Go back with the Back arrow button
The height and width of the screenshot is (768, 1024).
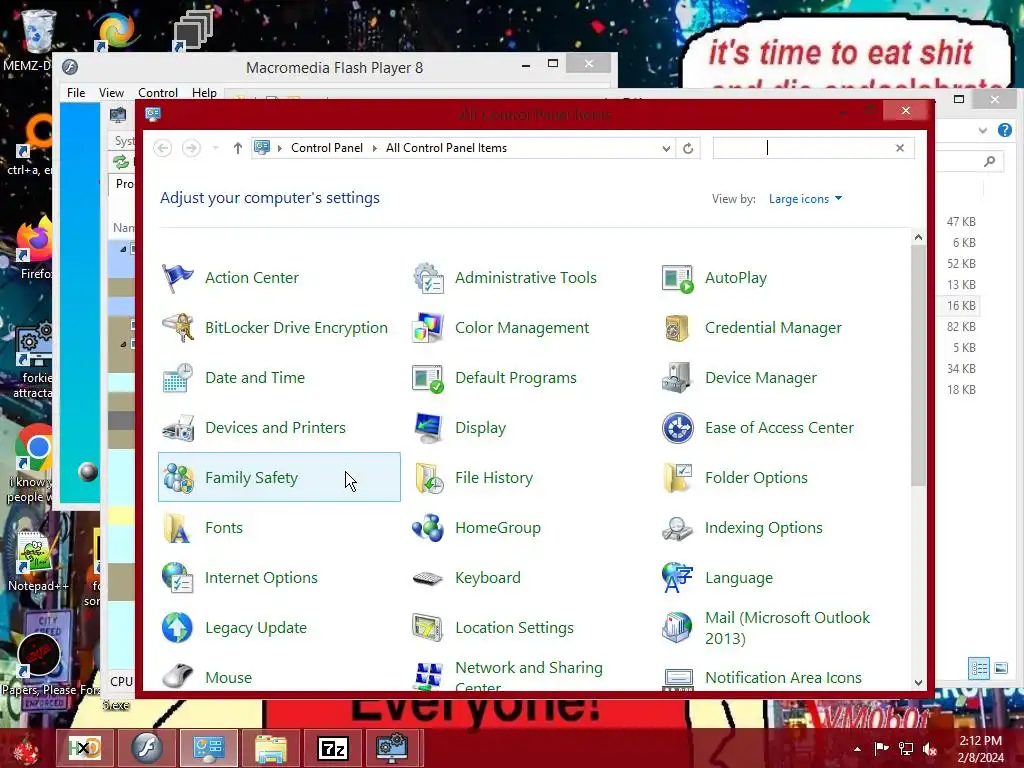163,148
